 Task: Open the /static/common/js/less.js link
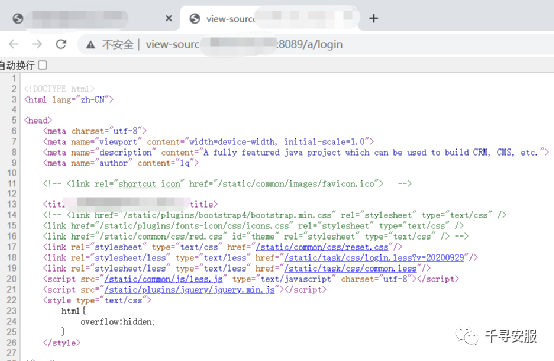163,279
